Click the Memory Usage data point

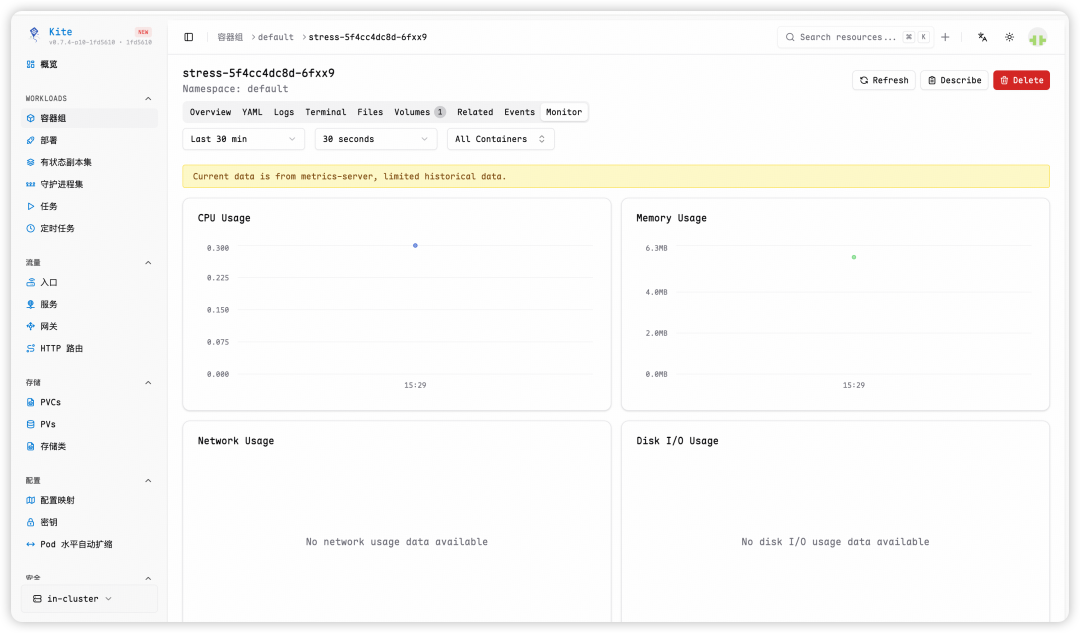[854, 257]
